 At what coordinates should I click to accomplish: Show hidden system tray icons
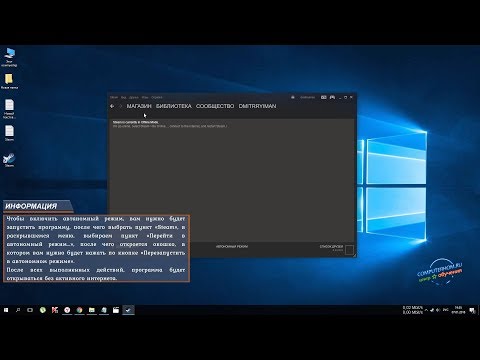(x=426, y=310)
